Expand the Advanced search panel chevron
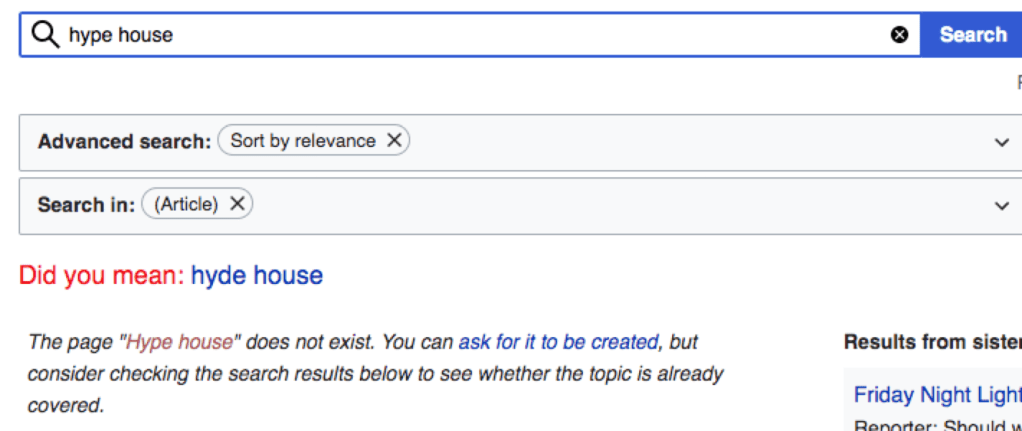This screenshot has width=1022, height=431. [x=1001, y=142]
